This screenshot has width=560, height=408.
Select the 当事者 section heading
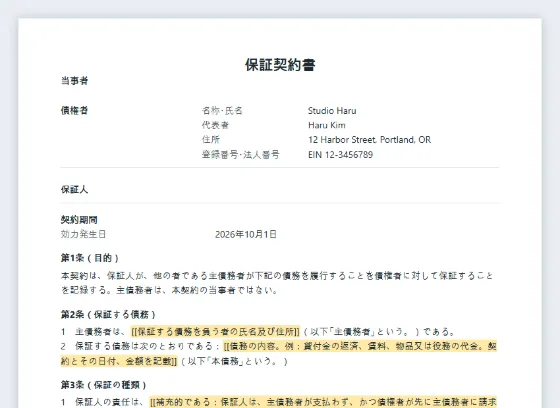(x=74, y=81)
